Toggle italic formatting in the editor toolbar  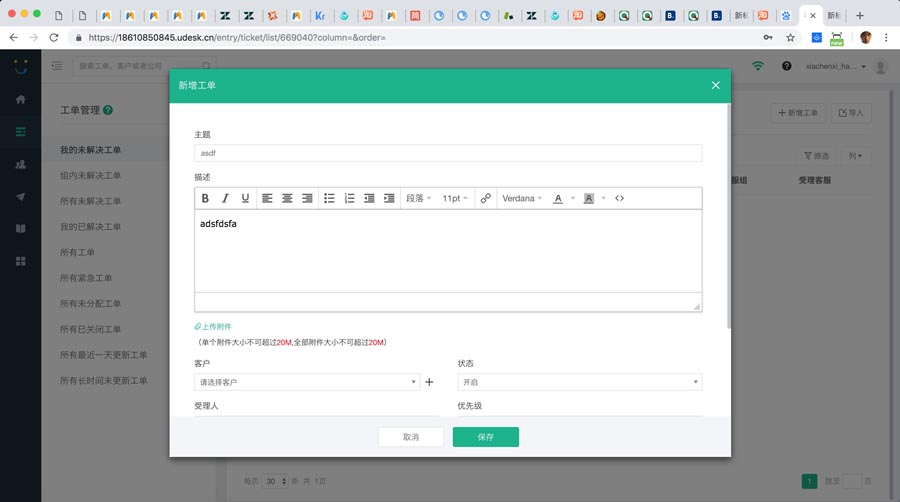(225, 198)
